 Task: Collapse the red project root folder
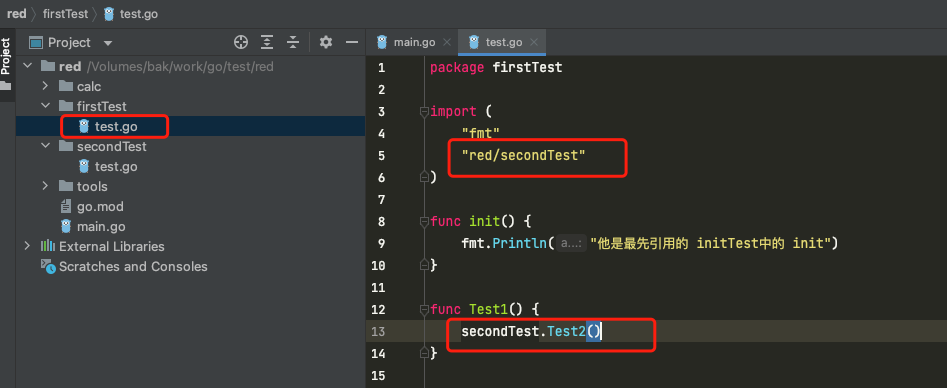[x=27, y=66]
